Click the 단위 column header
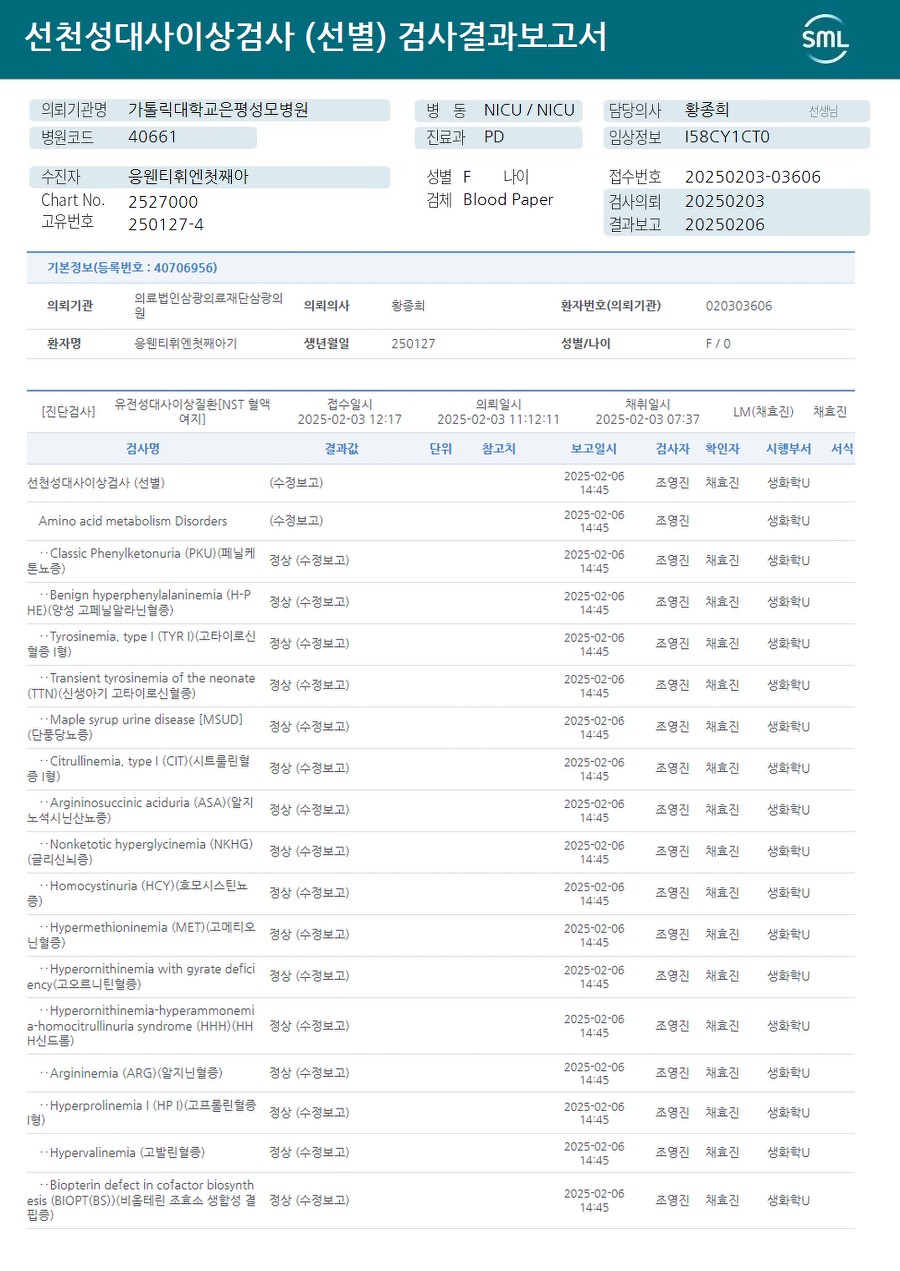The height and width of the screenshot is (1271, 900). [x=440, y=449]
